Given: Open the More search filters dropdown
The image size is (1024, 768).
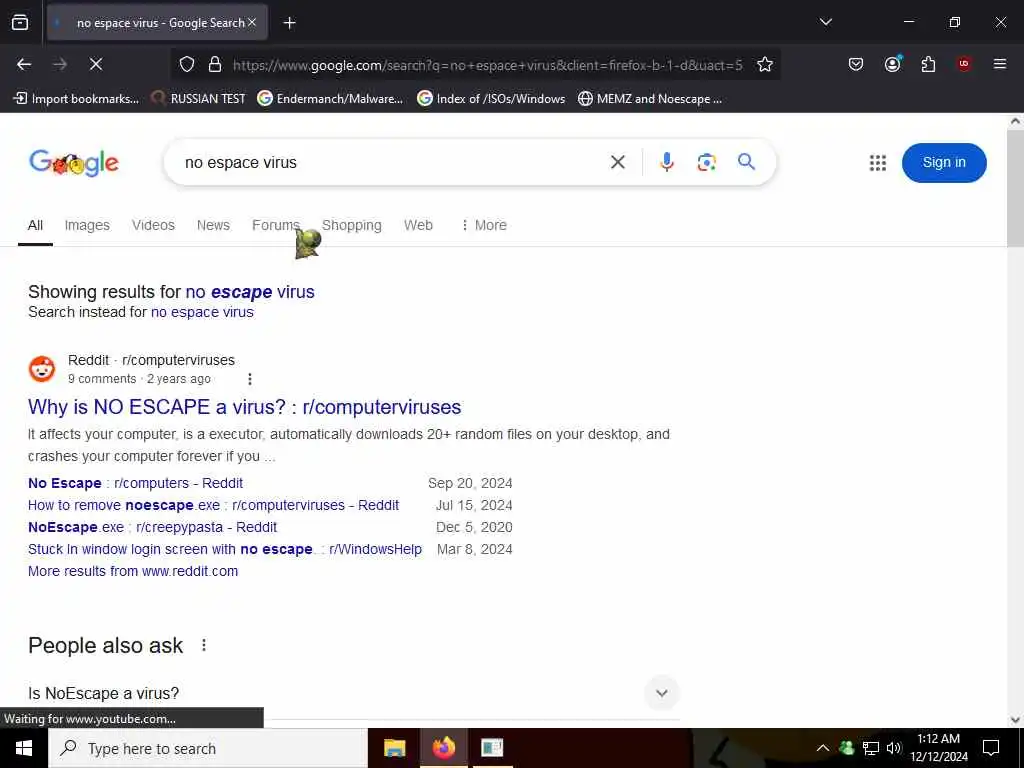Looking at the screenshot, I should tap(484, 225).
